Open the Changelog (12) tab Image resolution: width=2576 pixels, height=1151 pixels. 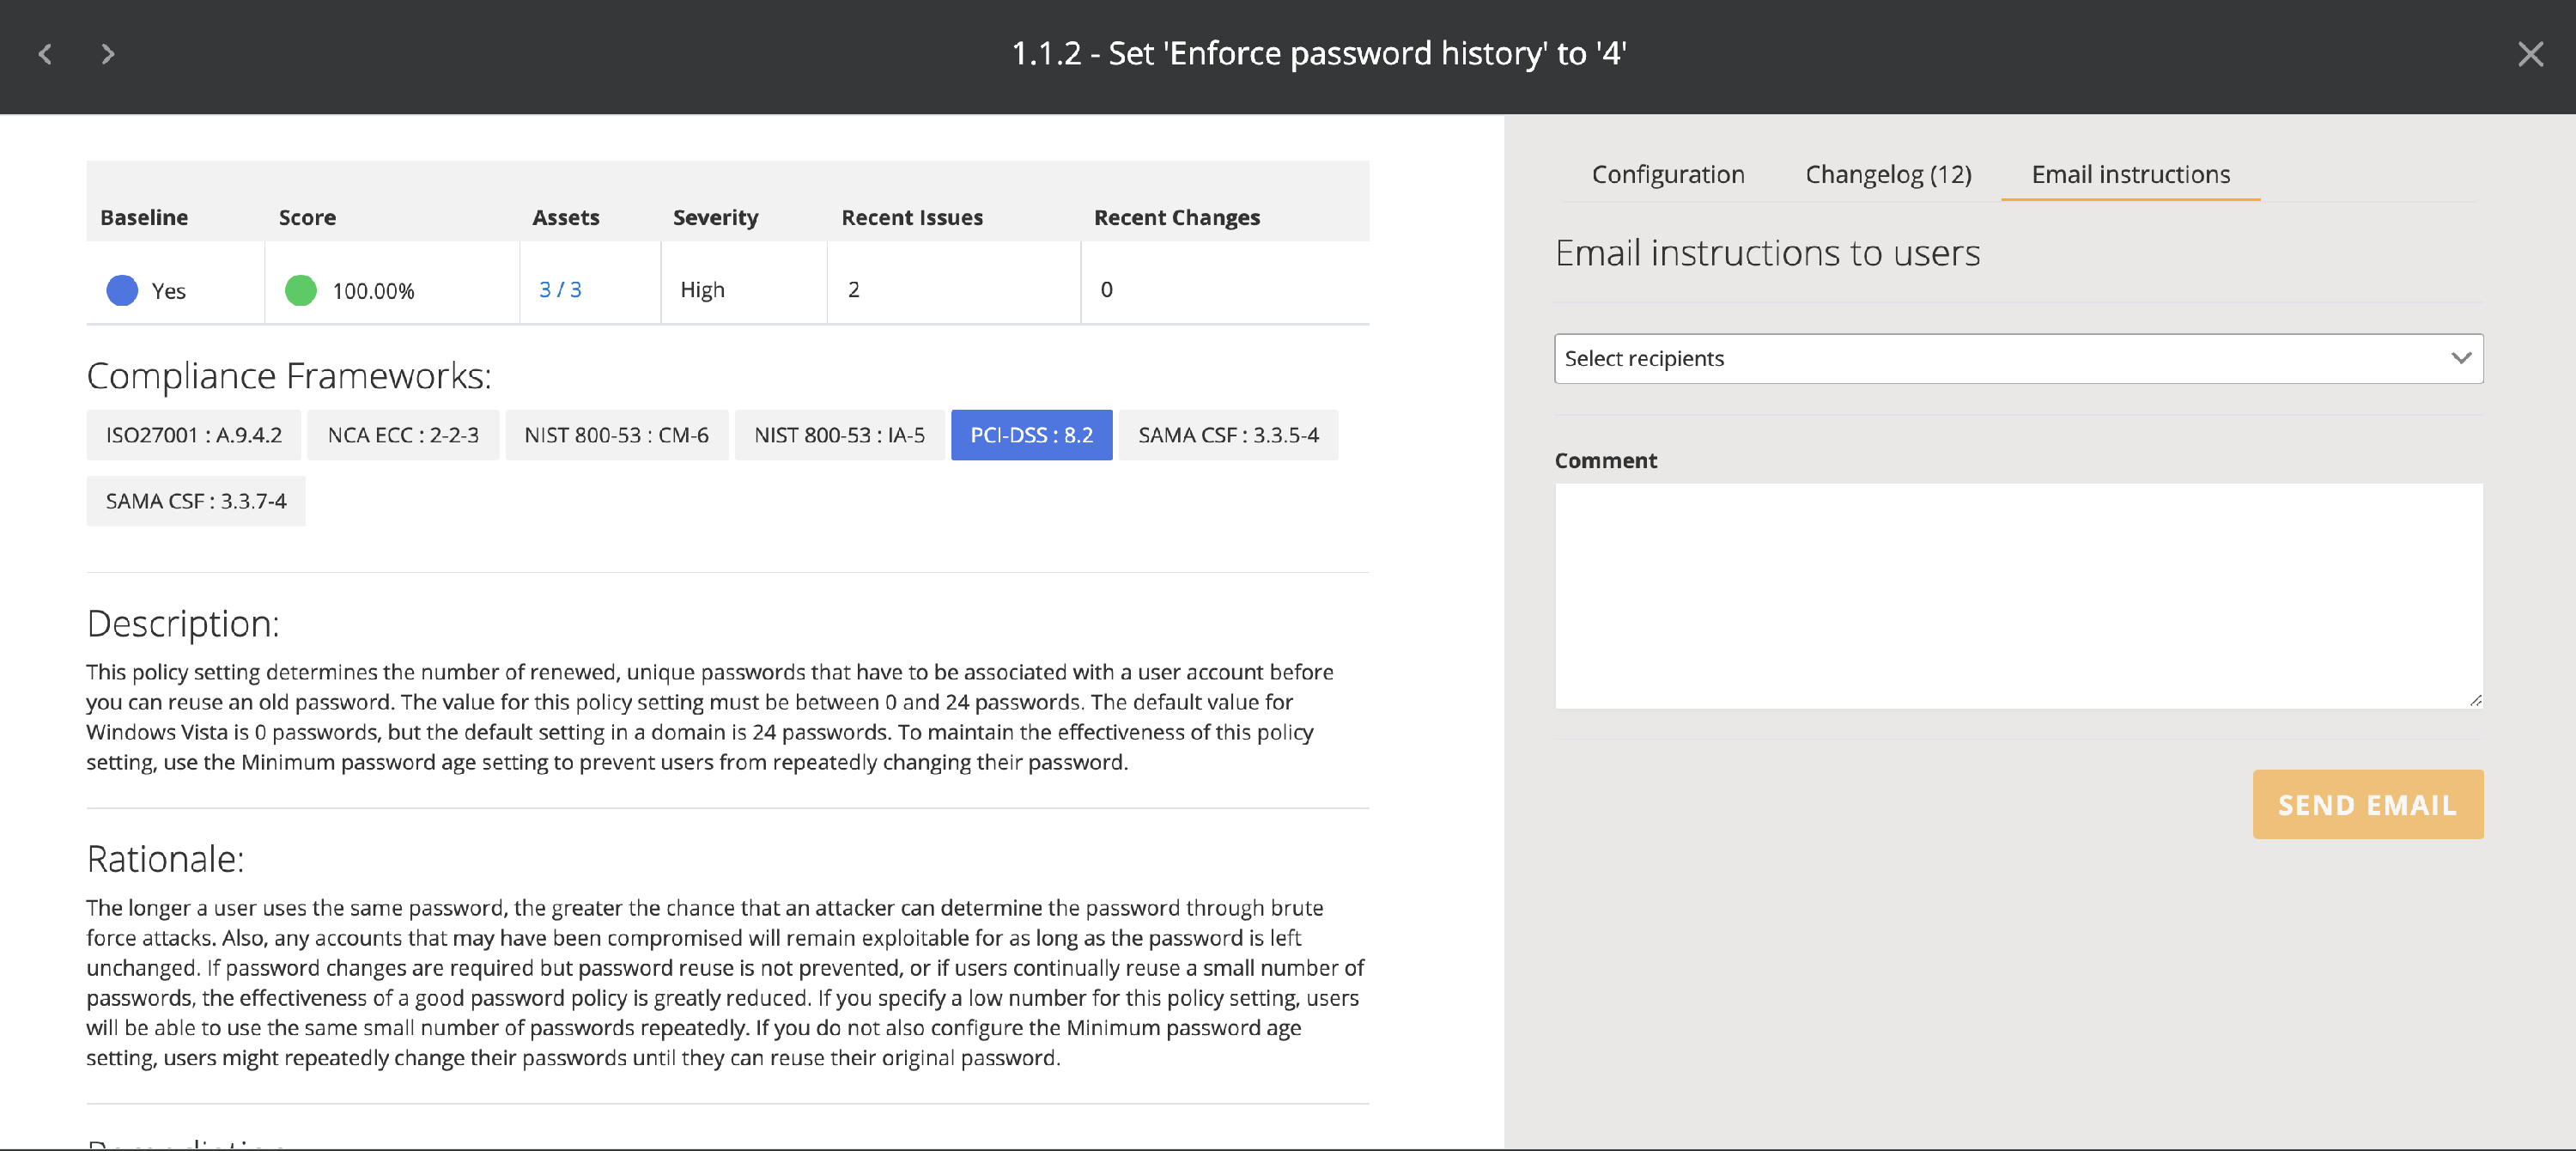coord(1887,174)
